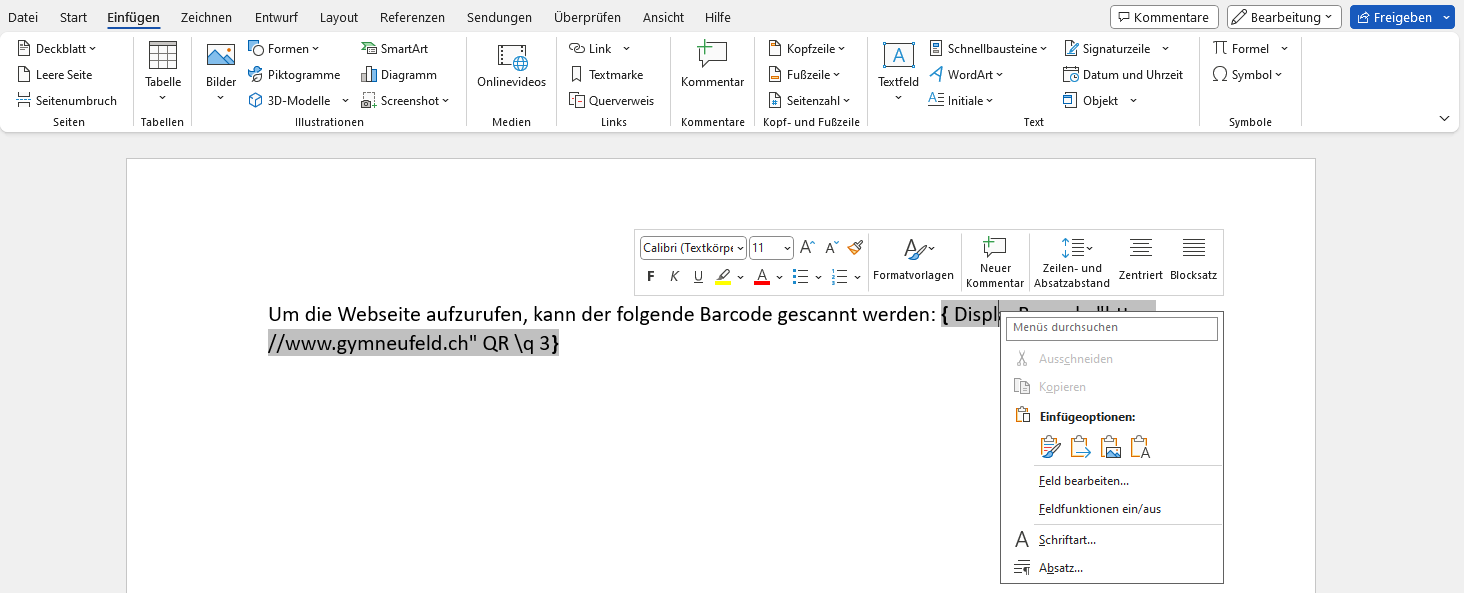Paste keeping source formatting option
Screen dimensions: 1464x593
point(1050,447)
